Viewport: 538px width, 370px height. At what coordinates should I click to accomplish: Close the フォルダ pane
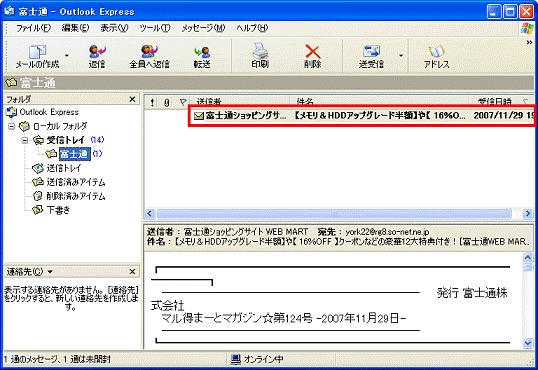tap(132, 100)
